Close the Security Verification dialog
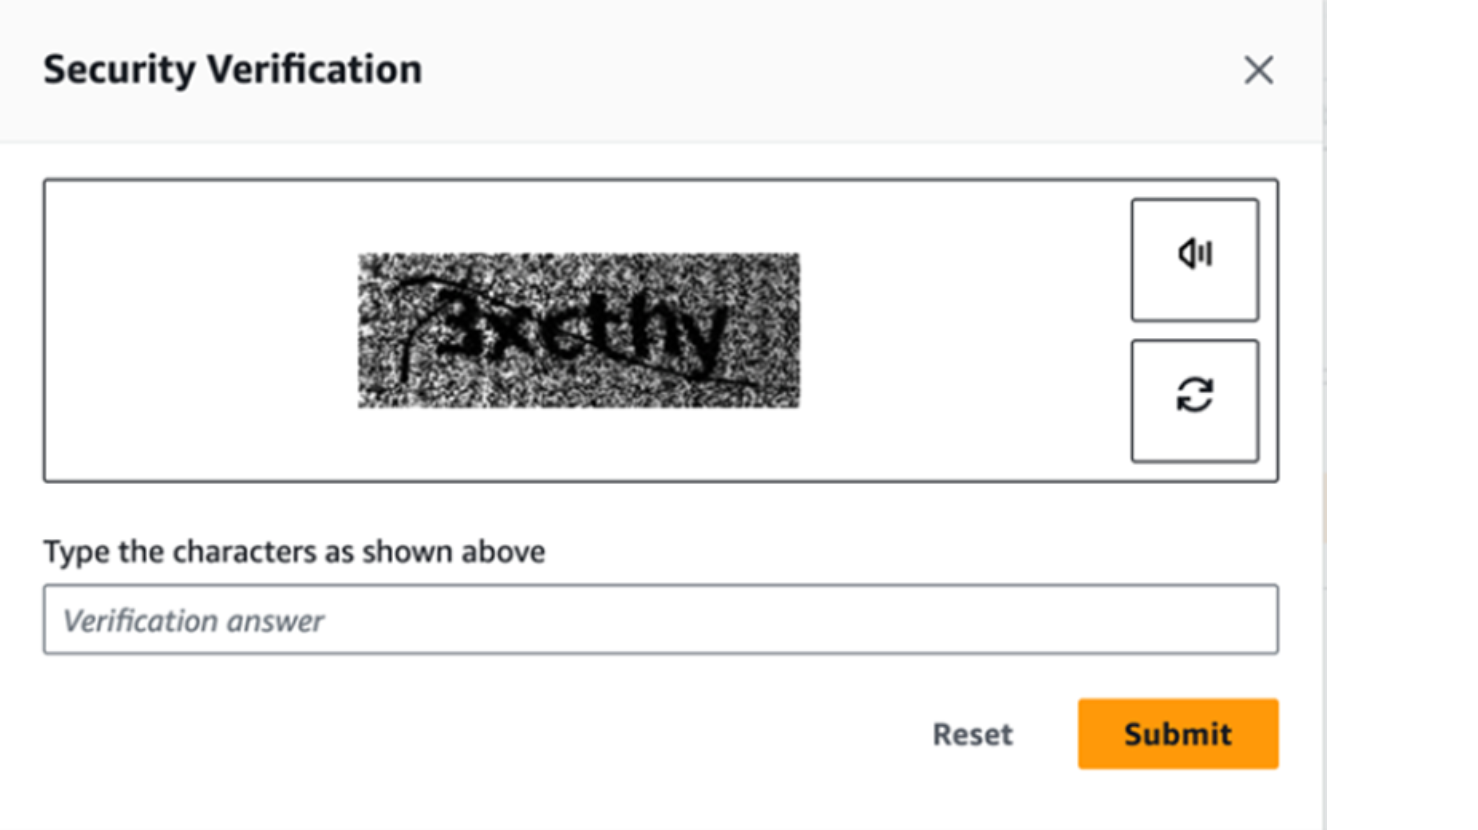 1258,70
